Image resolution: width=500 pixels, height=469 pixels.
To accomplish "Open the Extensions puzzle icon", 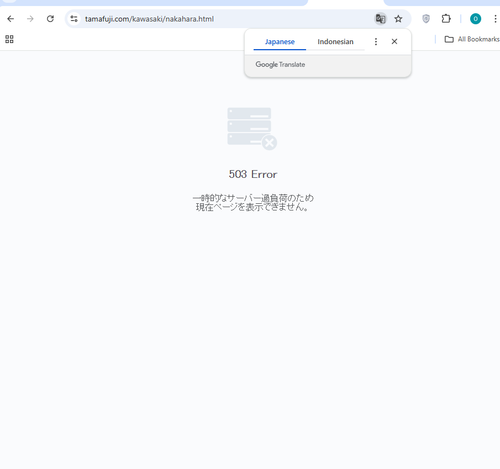I will pos(446,19).
